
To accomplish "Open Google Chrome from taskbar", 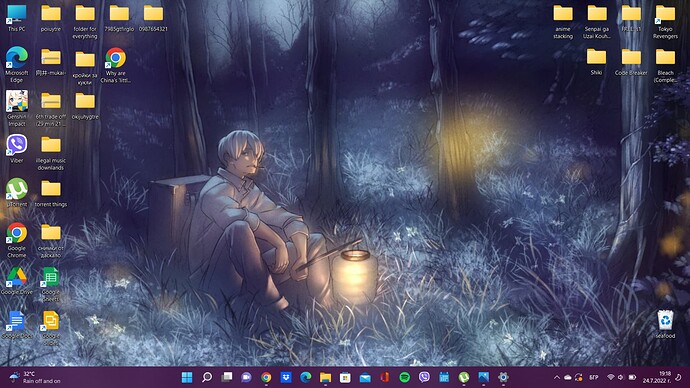I will (x=266, y=377).
